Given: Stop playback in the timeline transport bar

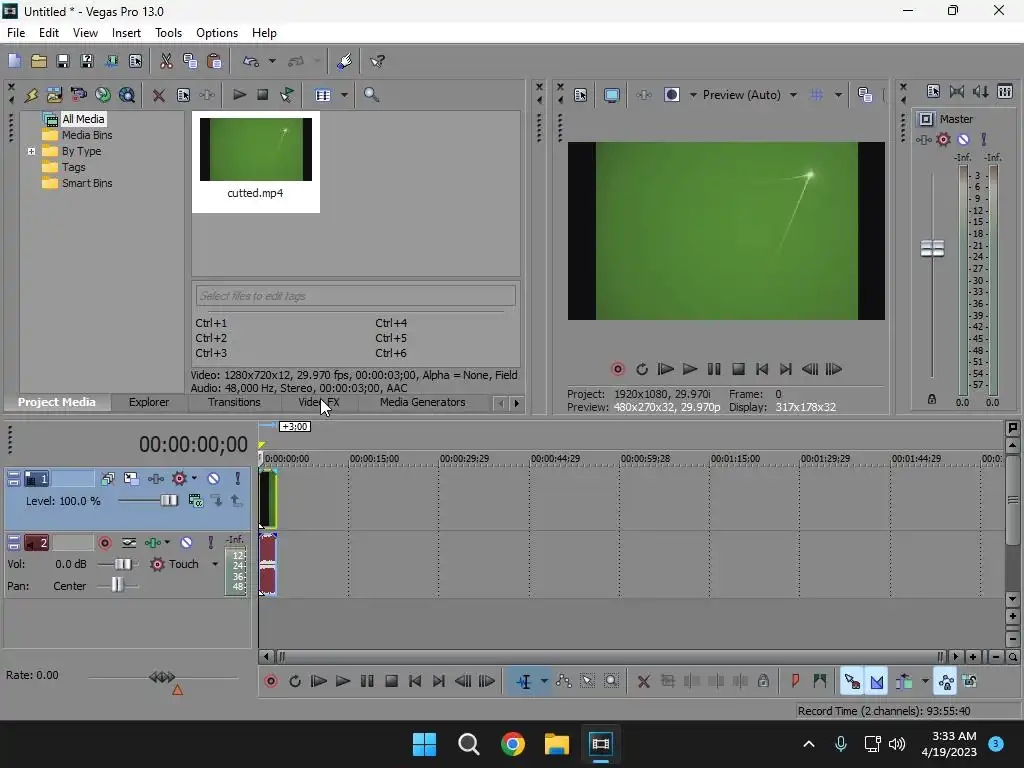Looking at the screenshot, I should tap(391, 681).
